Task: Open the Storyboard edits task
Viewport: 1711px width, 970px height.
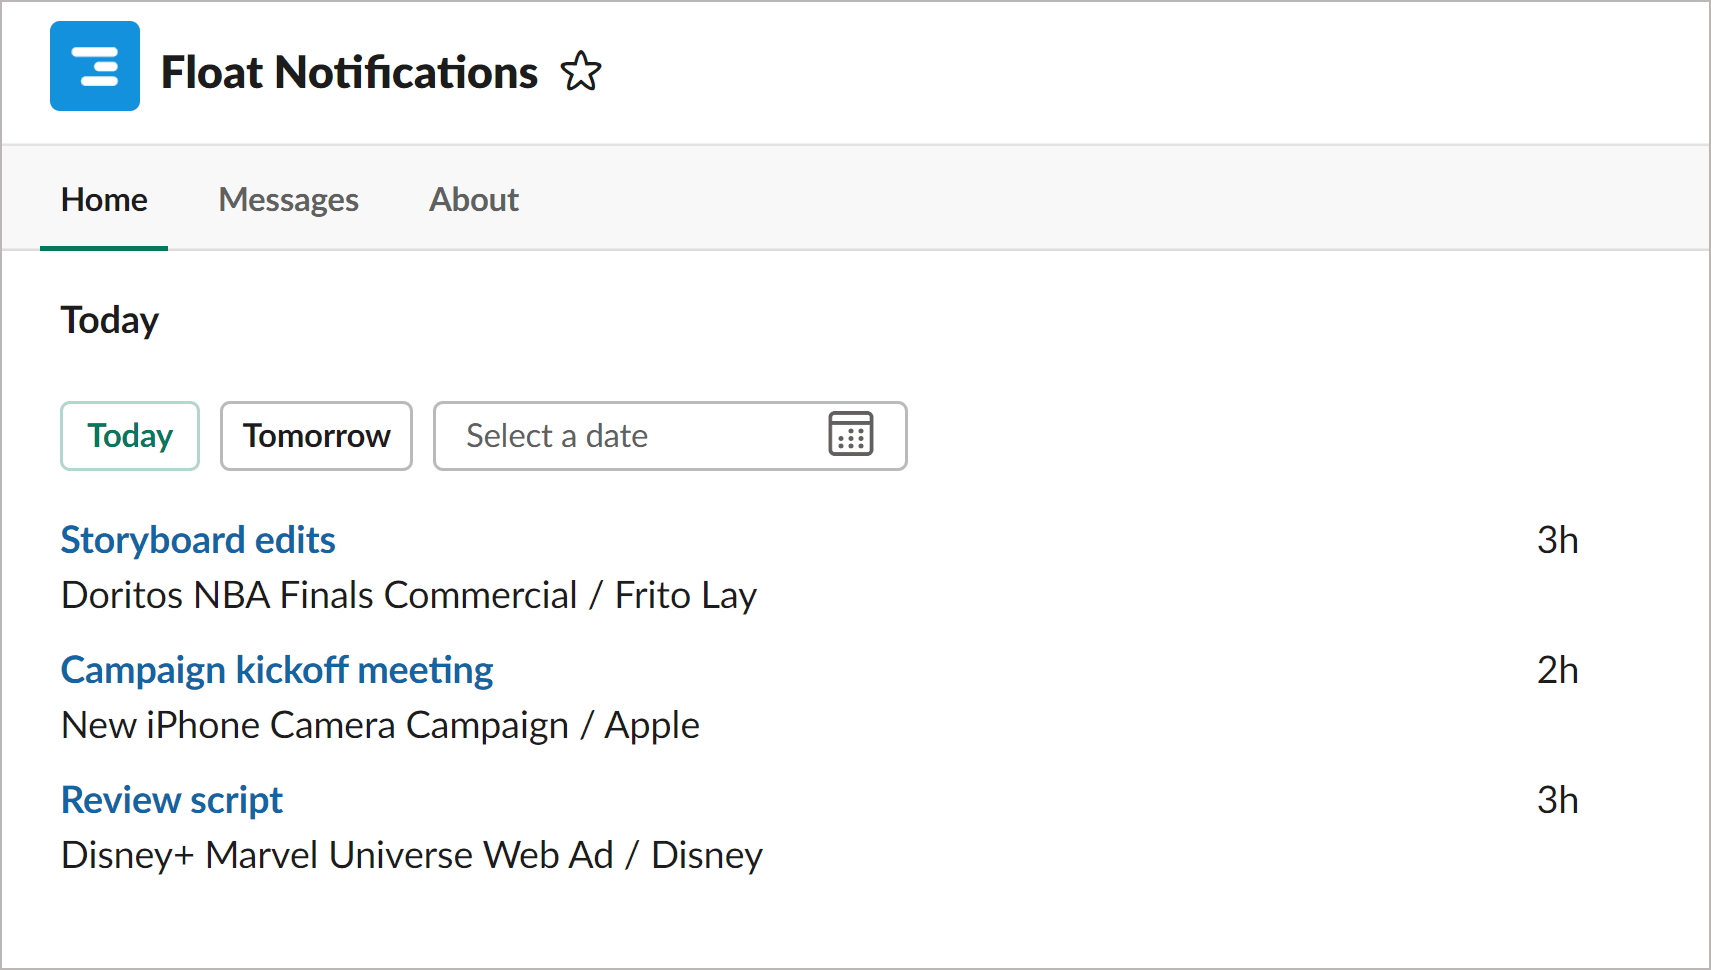Action: (198, 540)
